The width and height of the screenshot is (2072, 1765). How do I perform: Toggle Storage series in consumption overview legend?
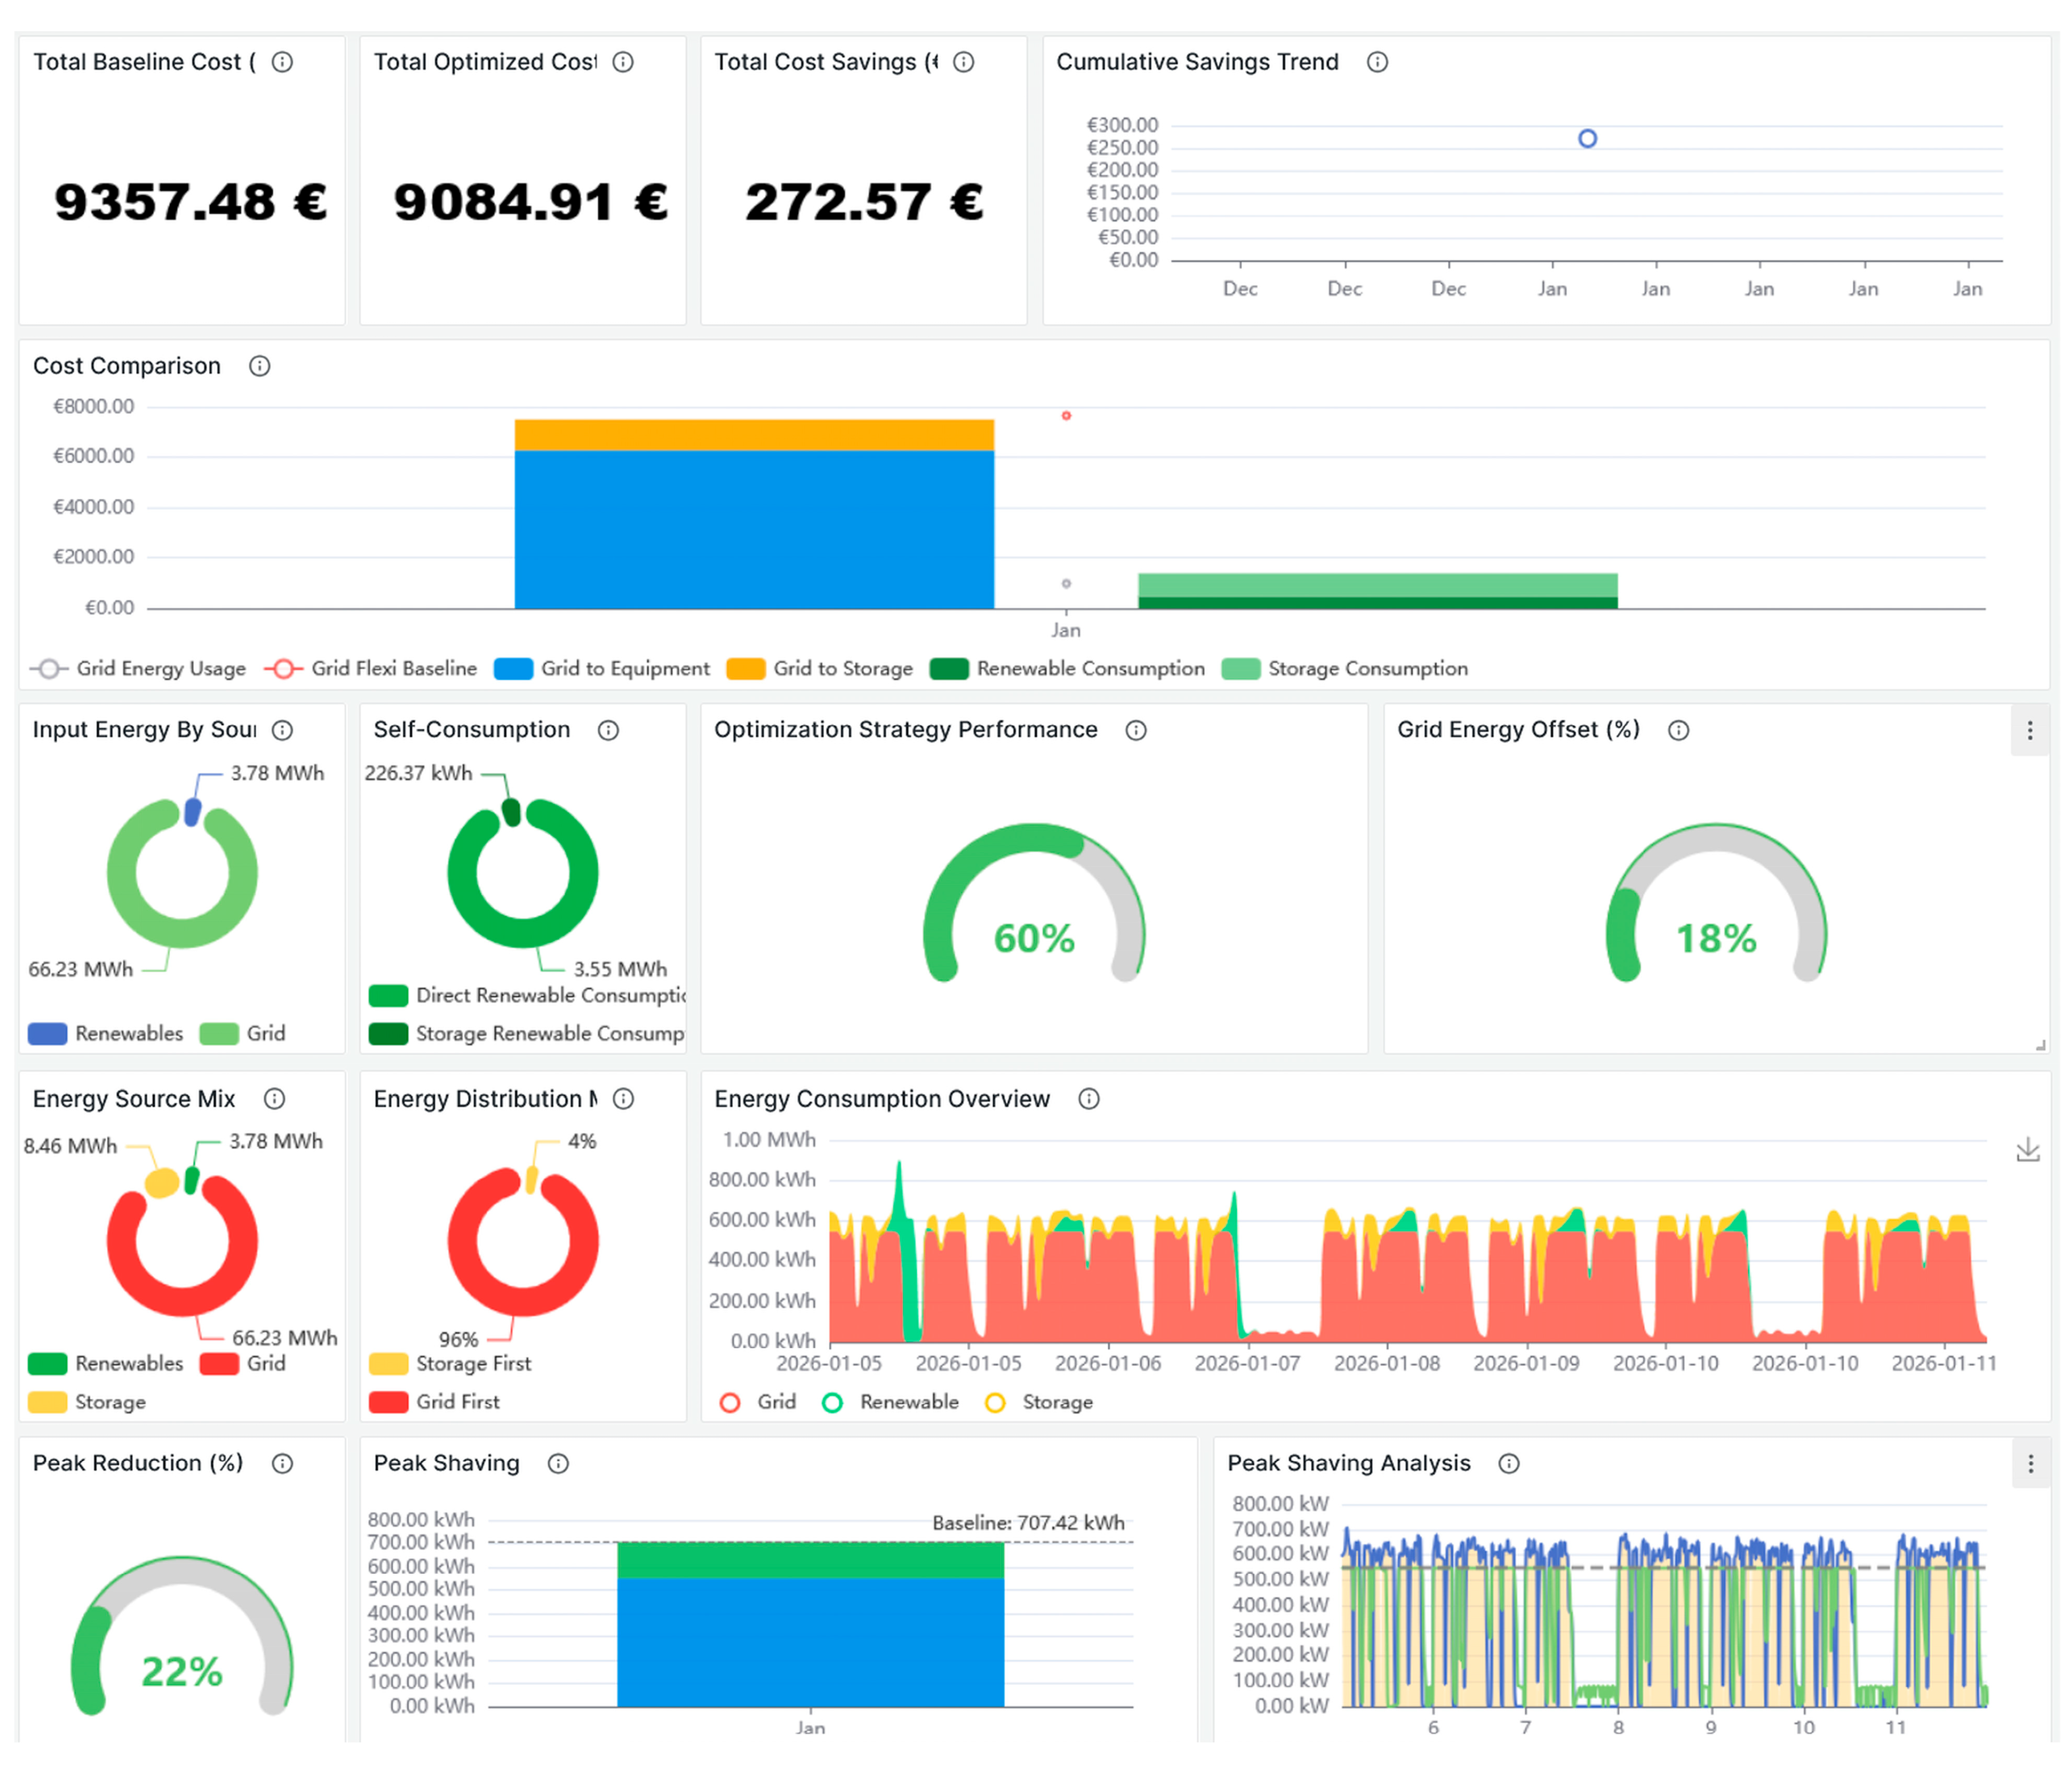coord(1039,1402)
